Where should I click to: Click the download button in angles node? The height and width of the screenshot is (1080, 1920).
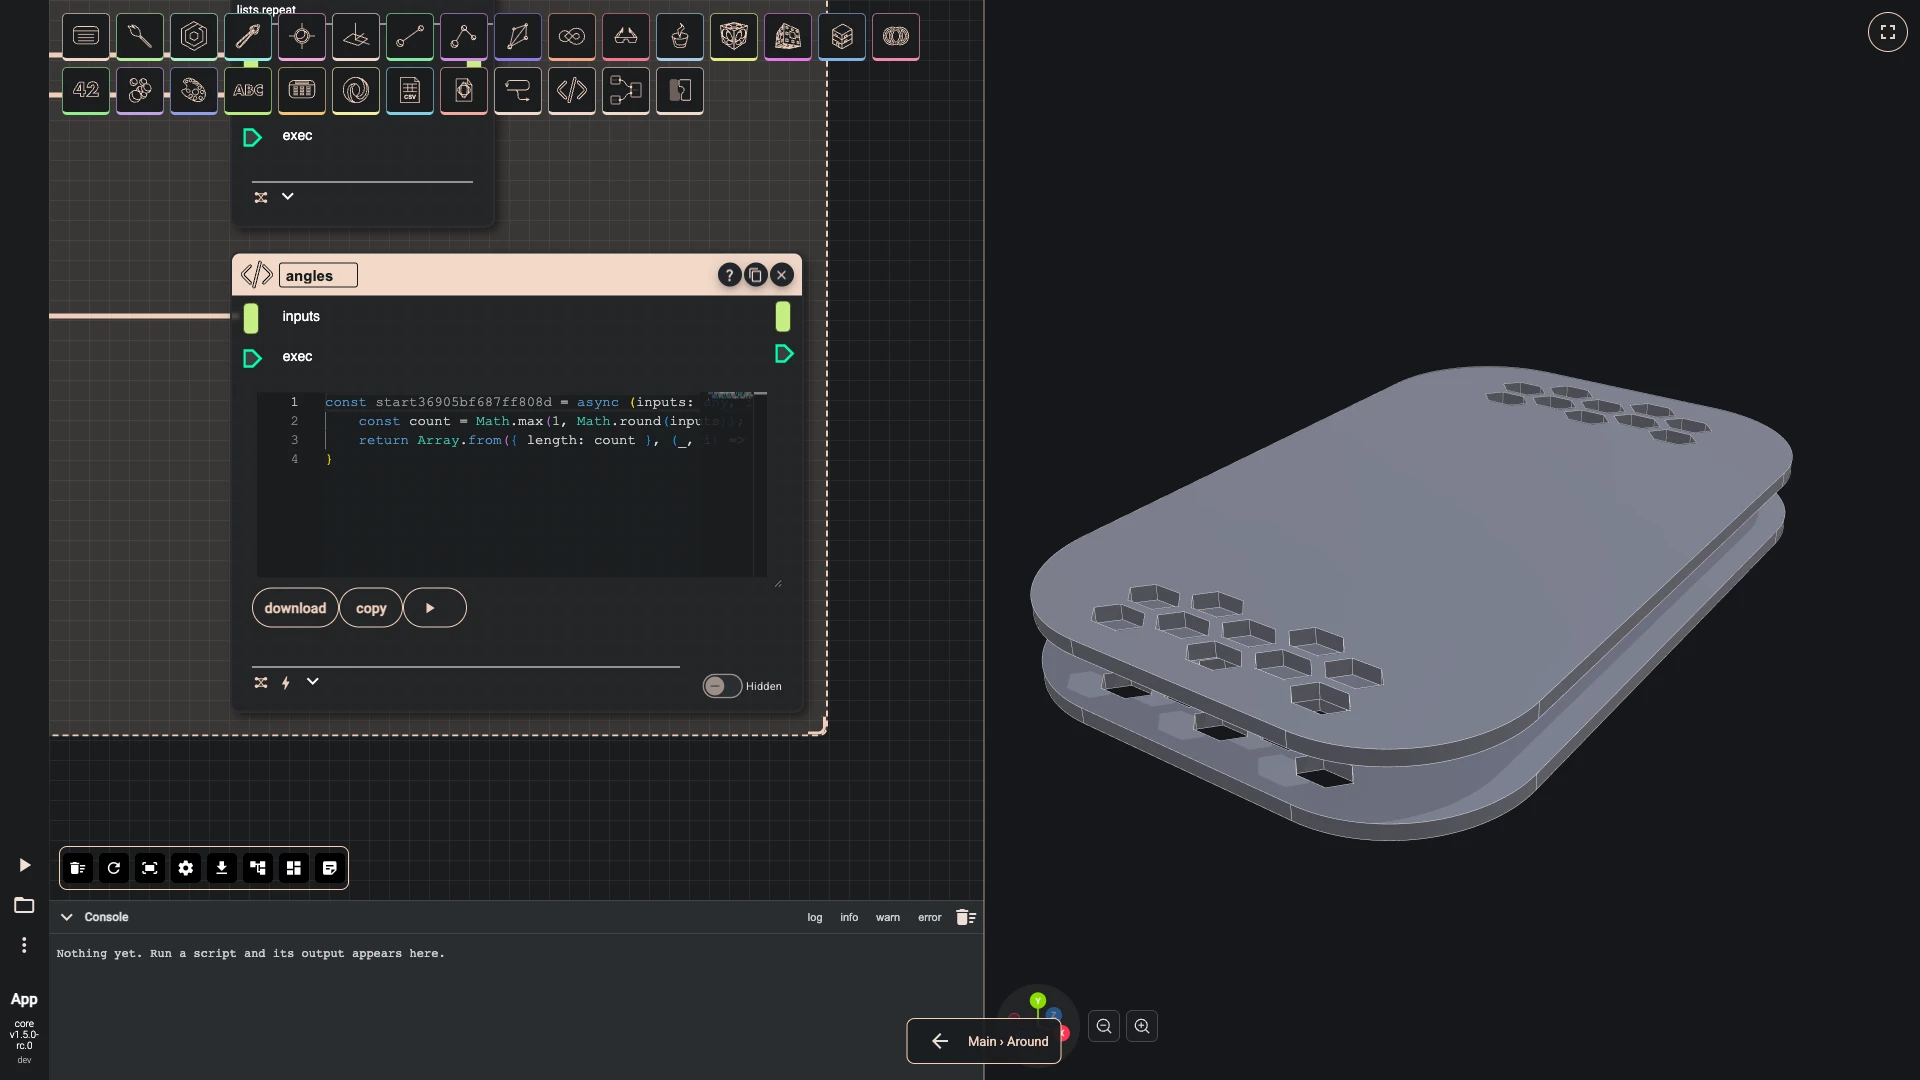[x=295, y=608]
